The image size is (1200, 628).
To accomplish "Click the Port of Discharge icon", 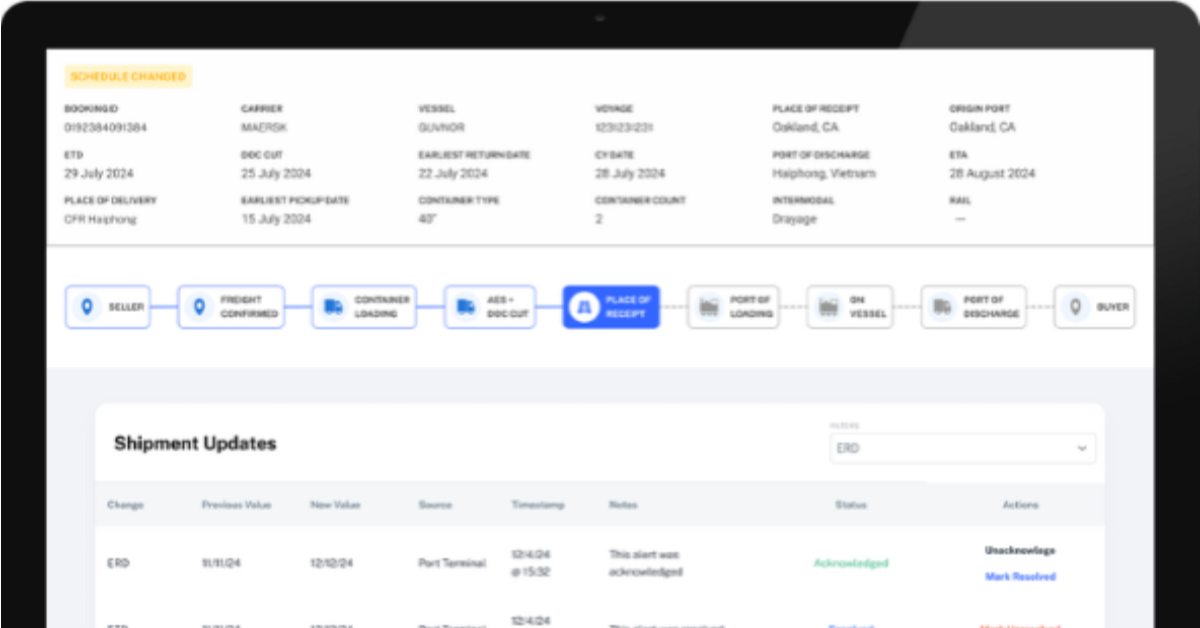I will point(943,307).
